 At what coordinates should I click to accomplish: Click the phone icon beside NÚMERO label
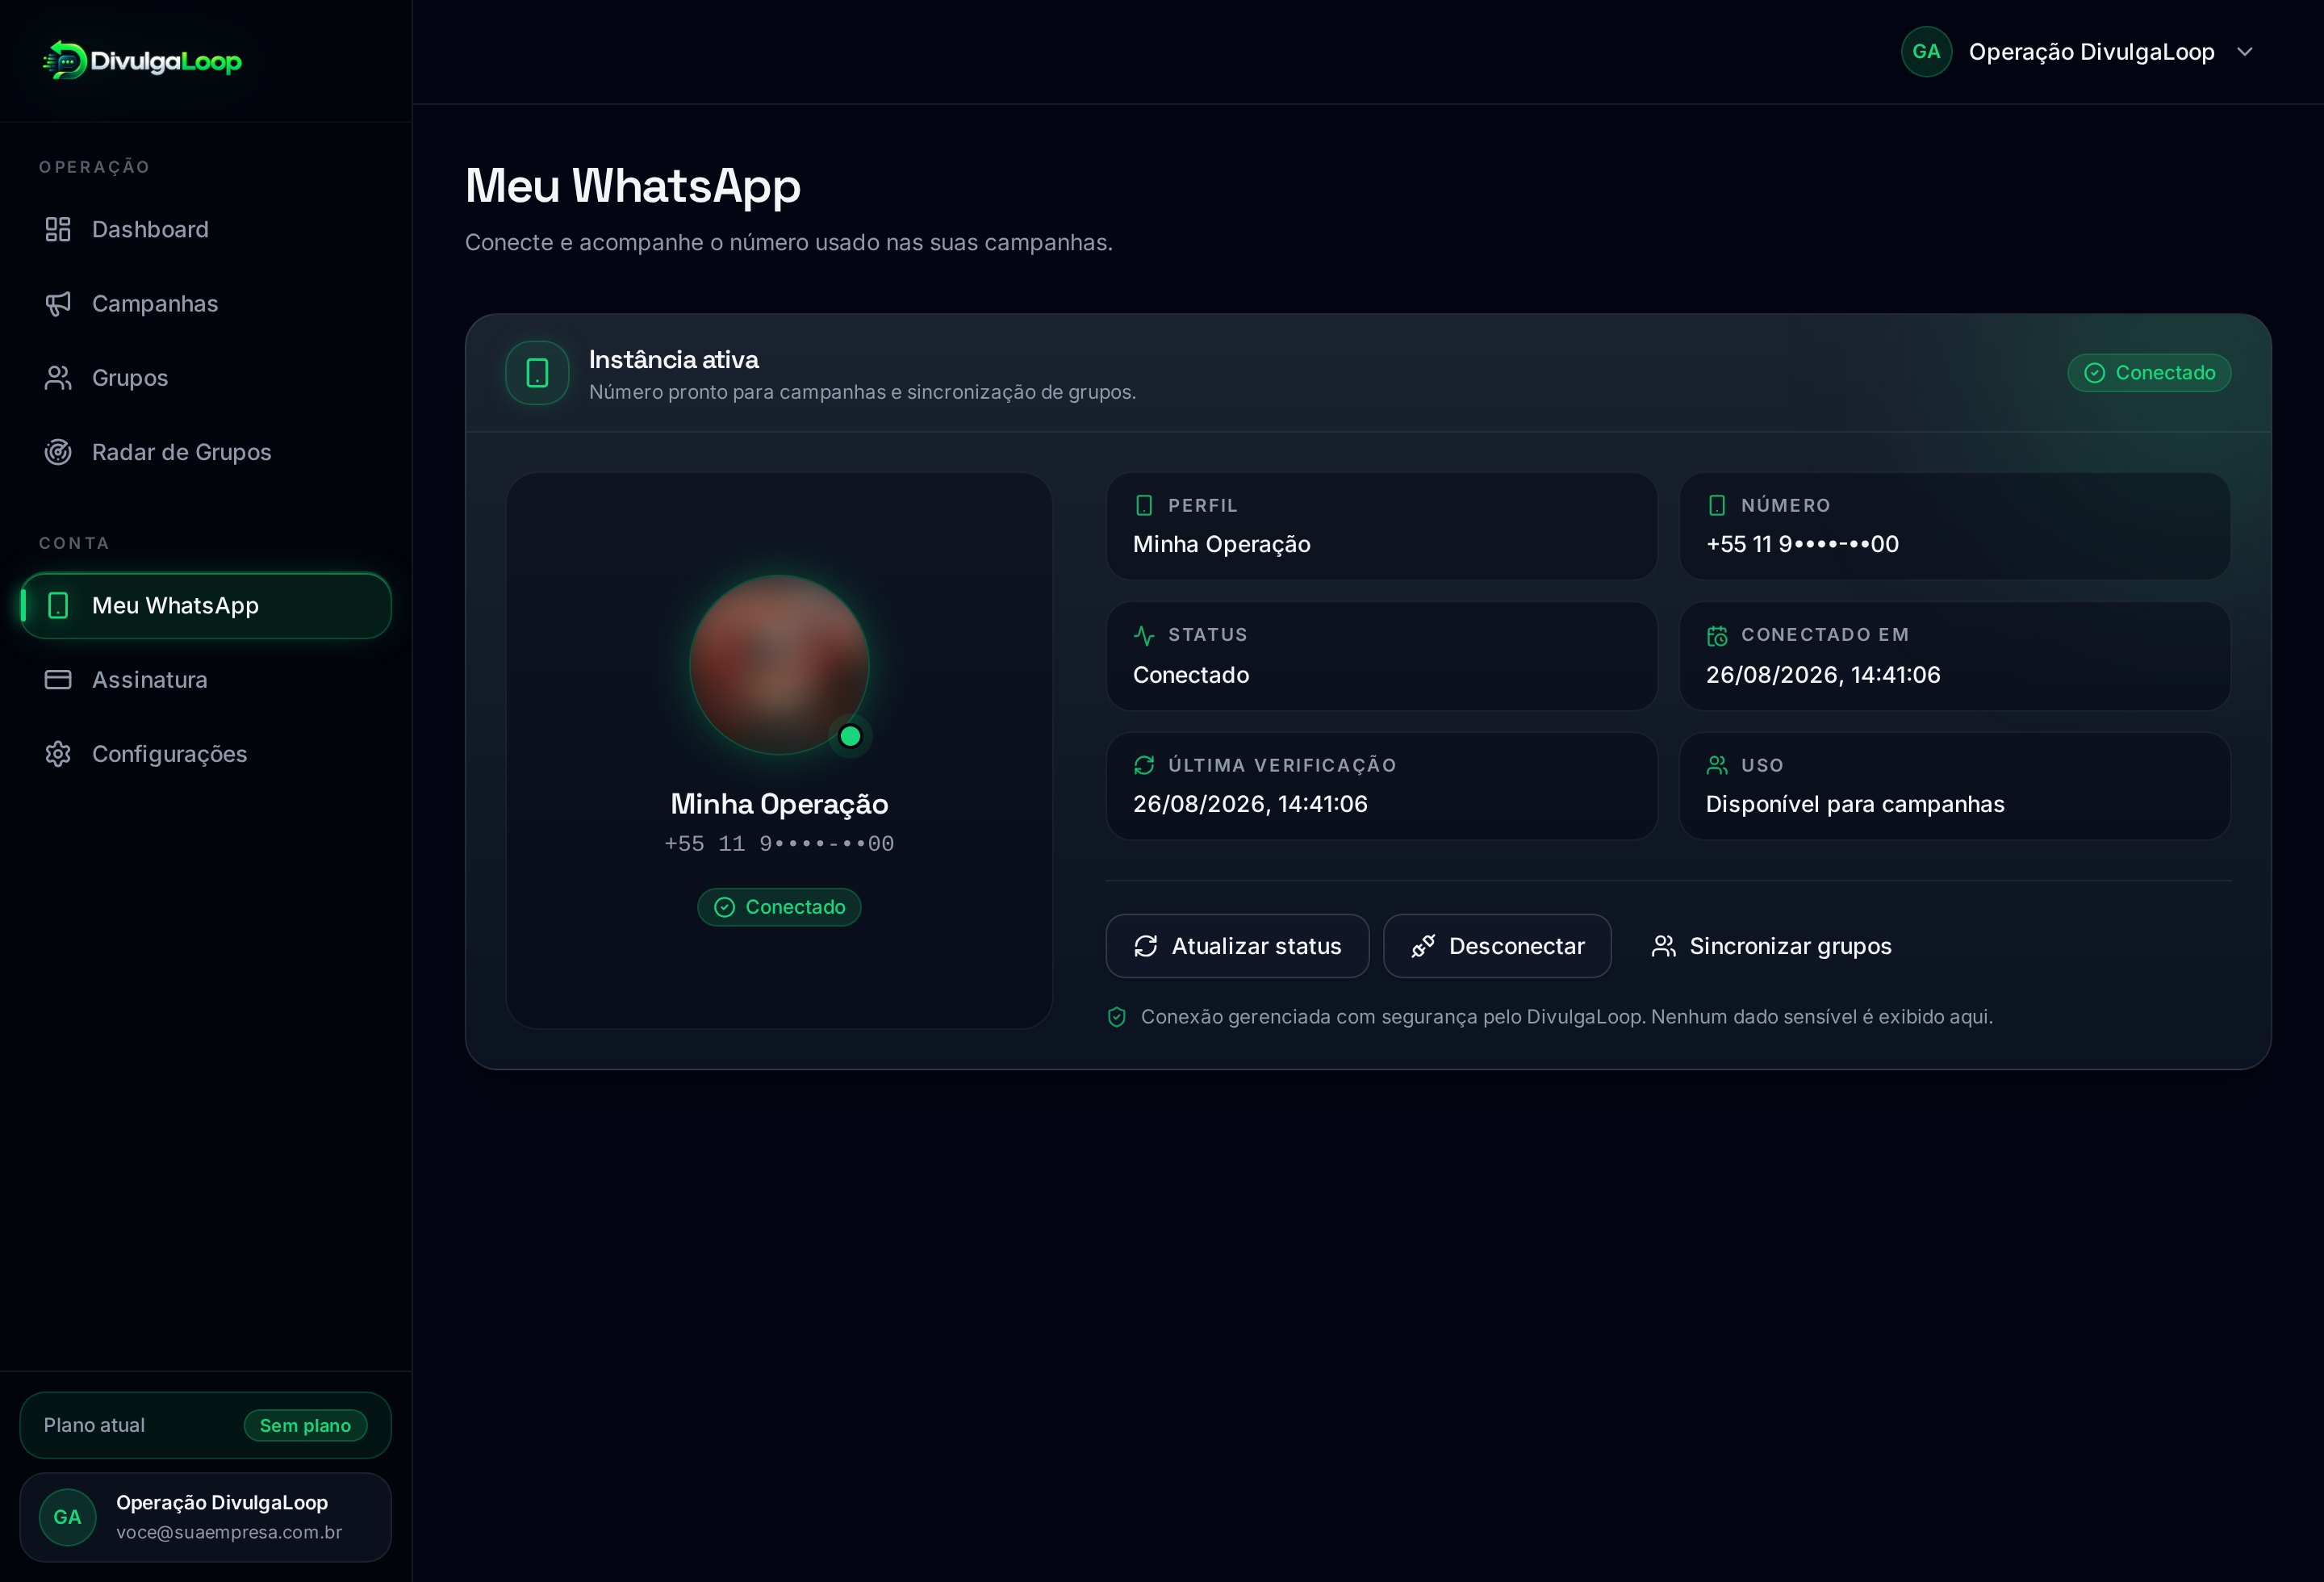coord(1717,505)
